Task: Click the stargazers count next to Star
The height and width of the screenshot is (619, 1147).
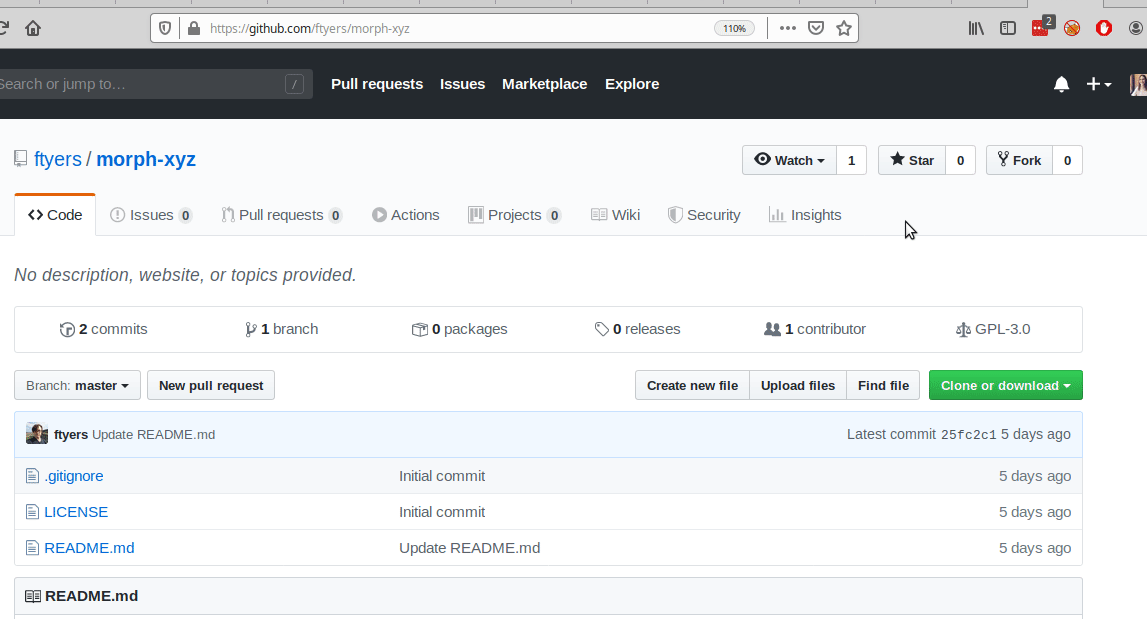Action: 960,160
